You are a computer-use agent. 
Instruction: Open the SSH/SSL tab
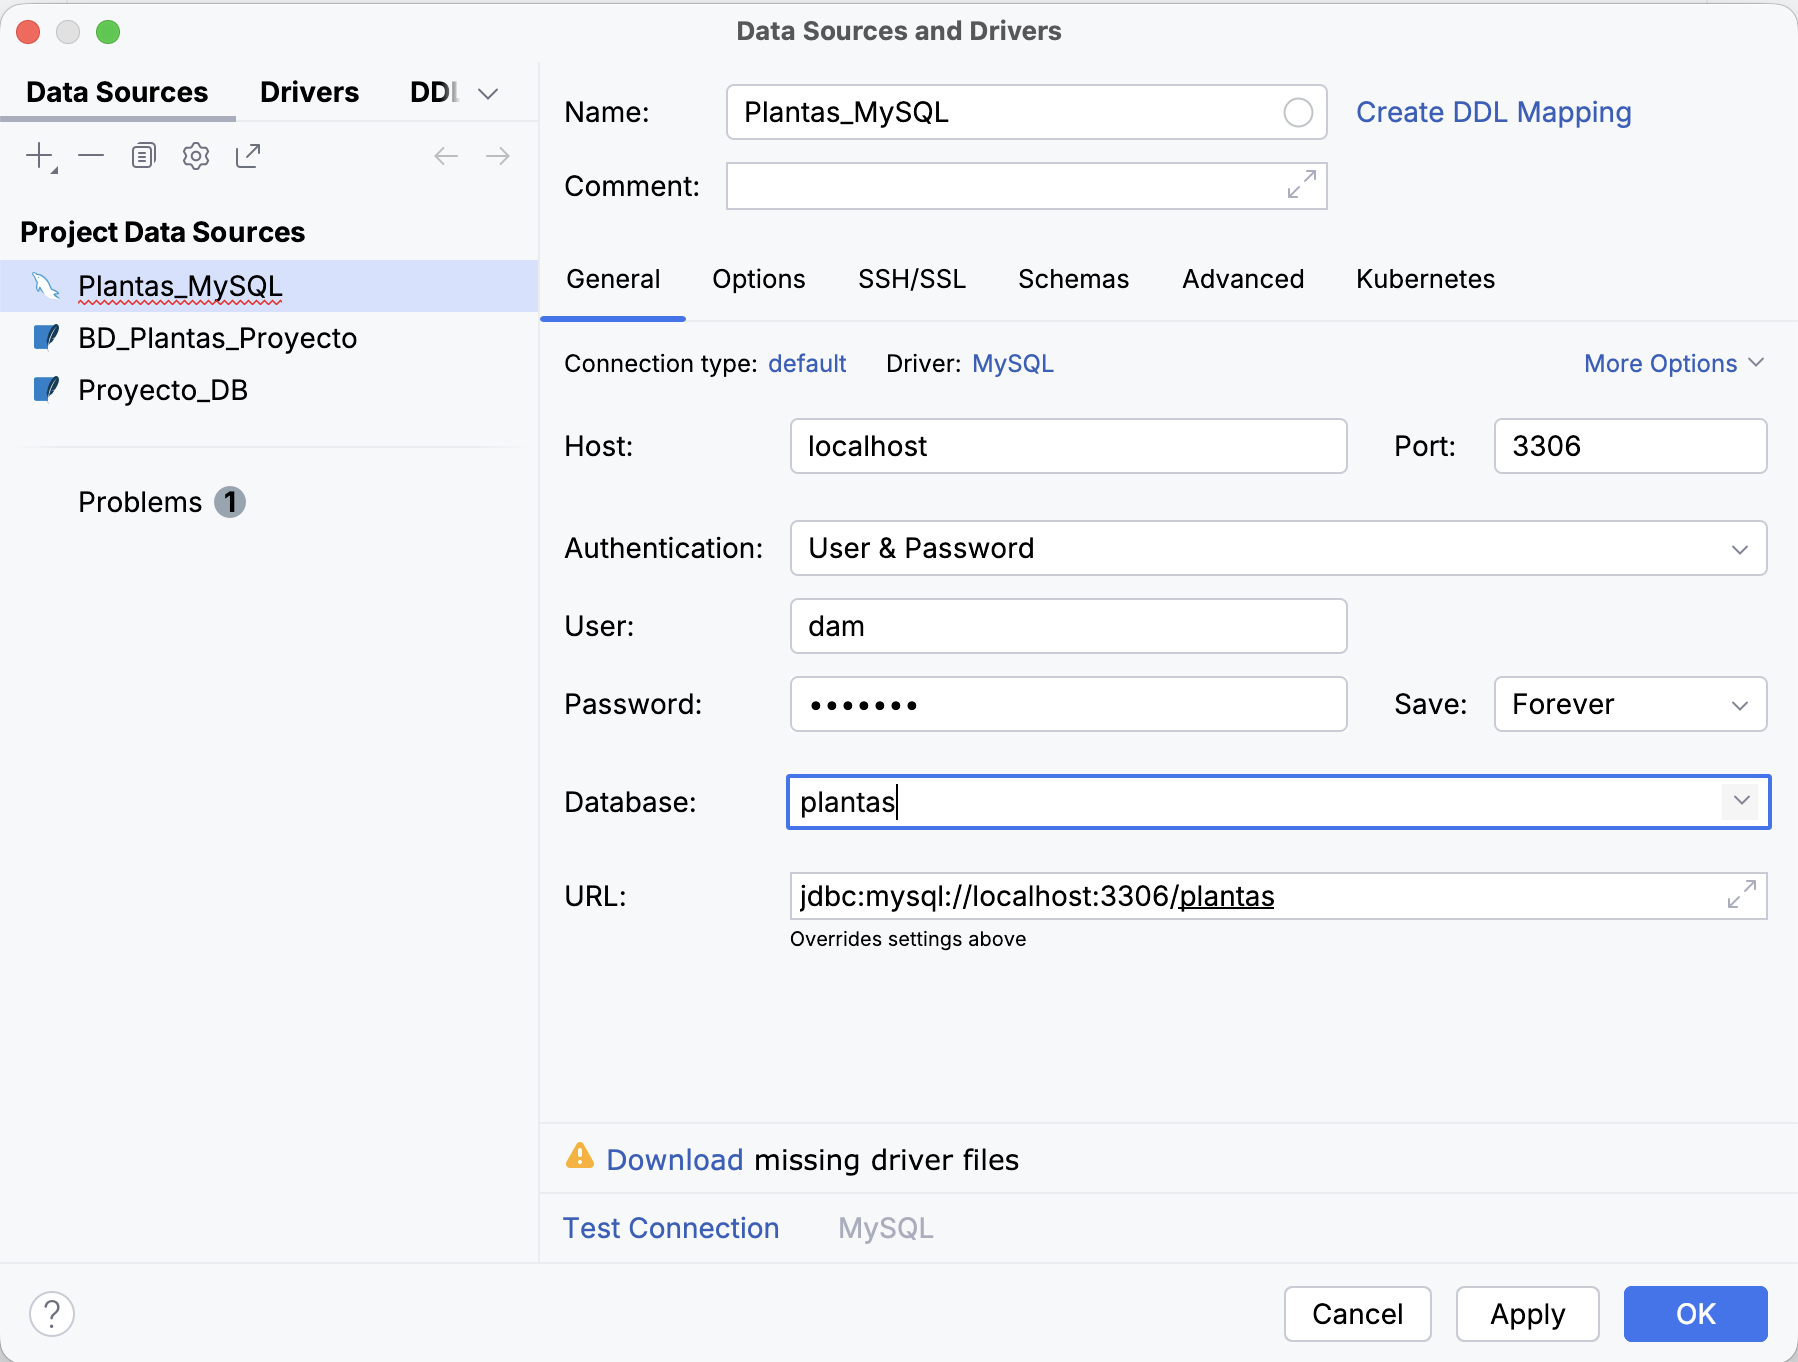click(912, 279)
